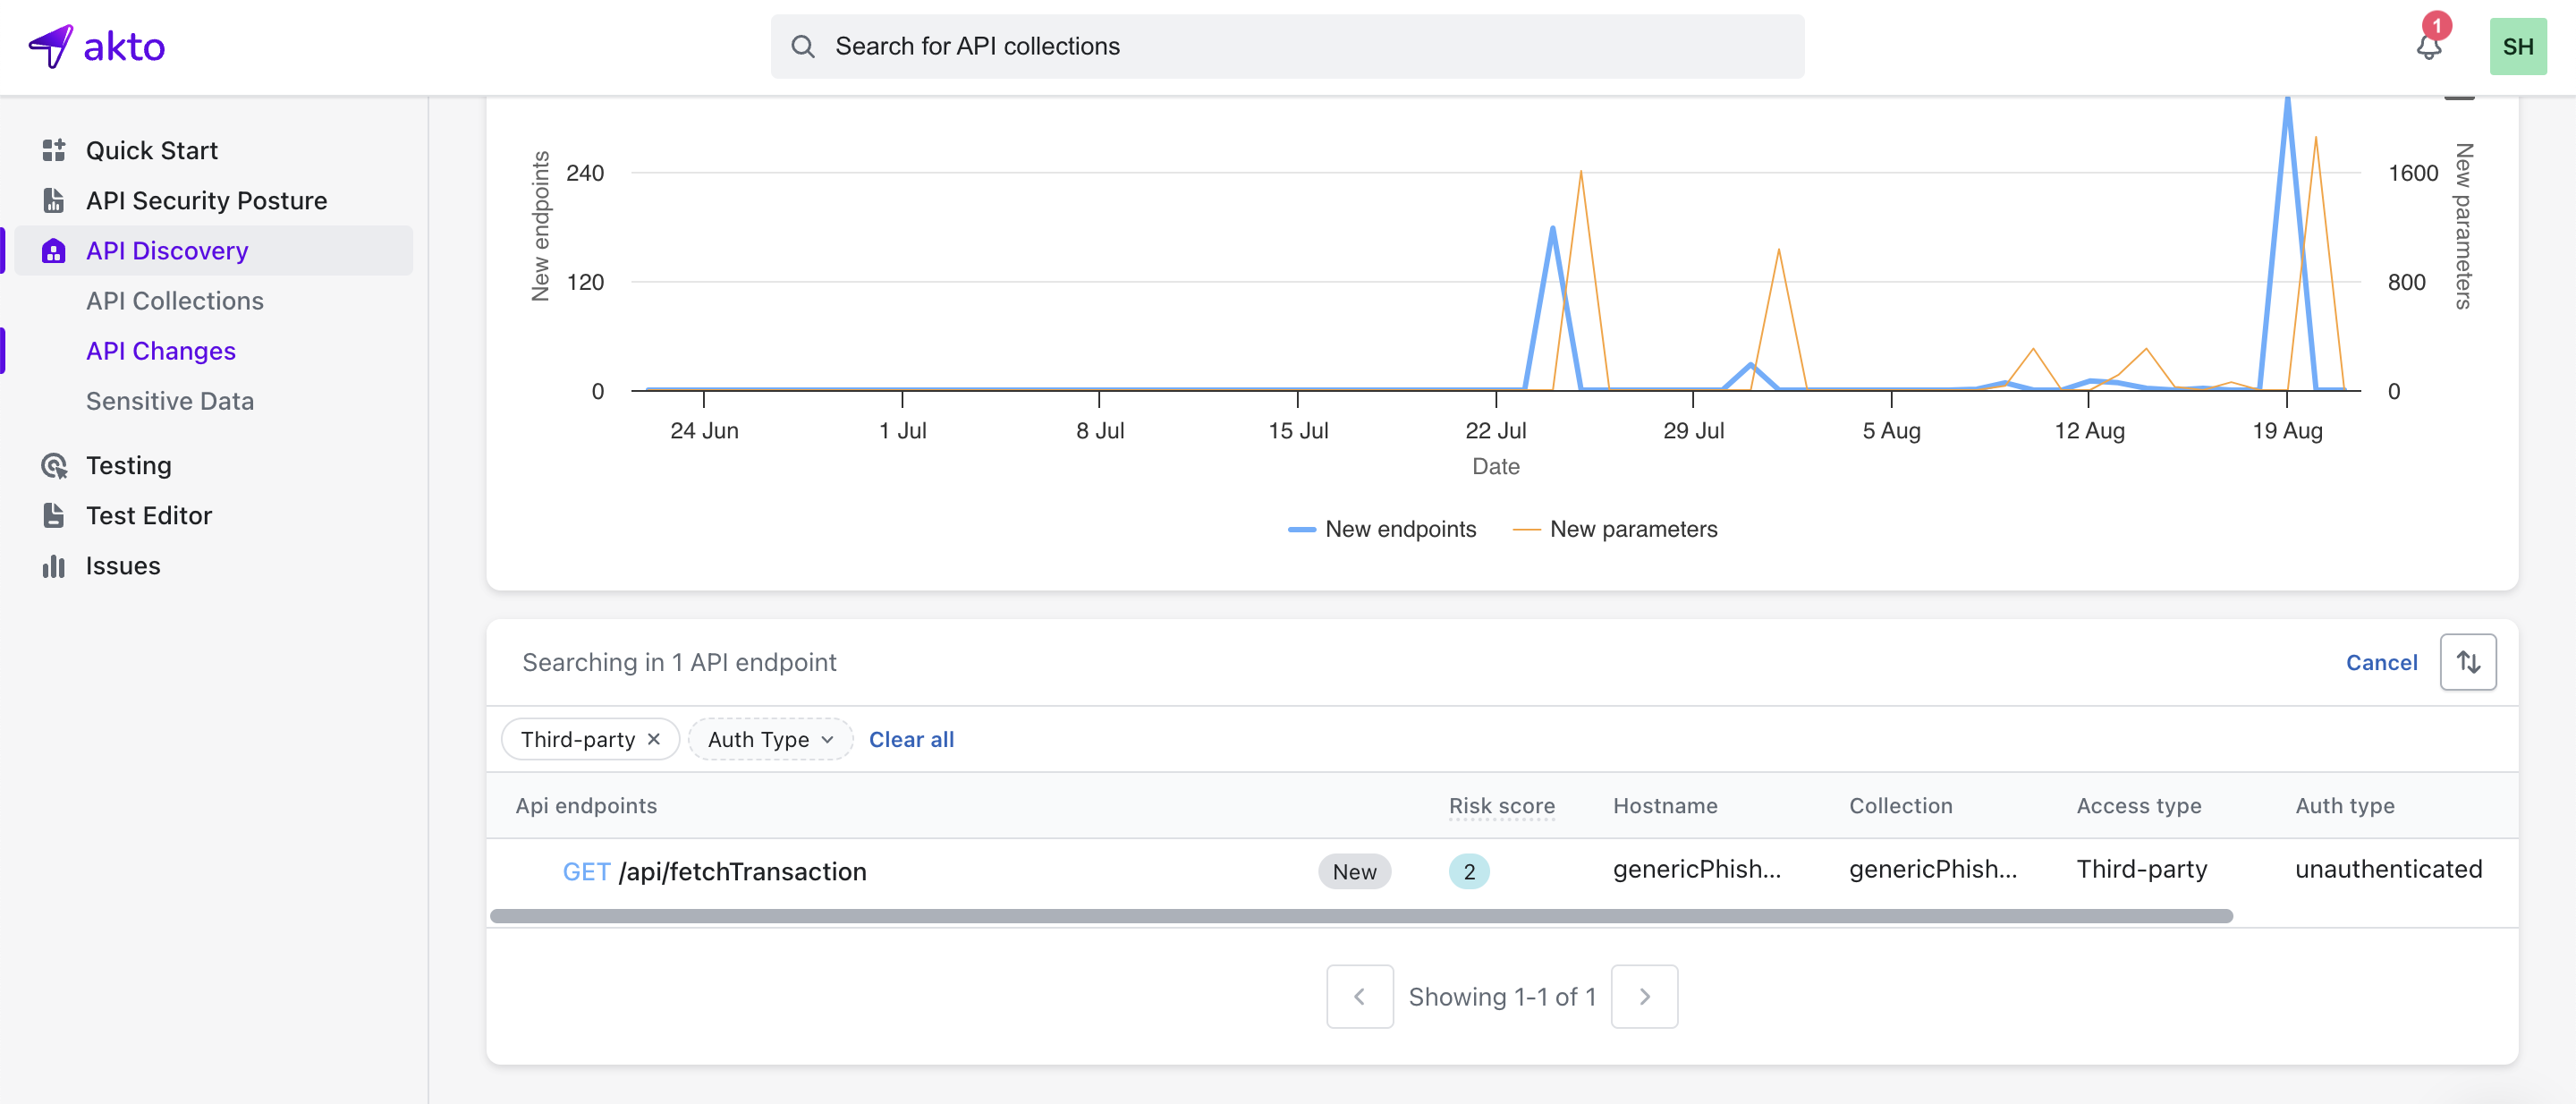Image resolution: width=2576 pixels, height=1104 pixels.
Task: Open the notifications bell
Action: pos(2428,46)
